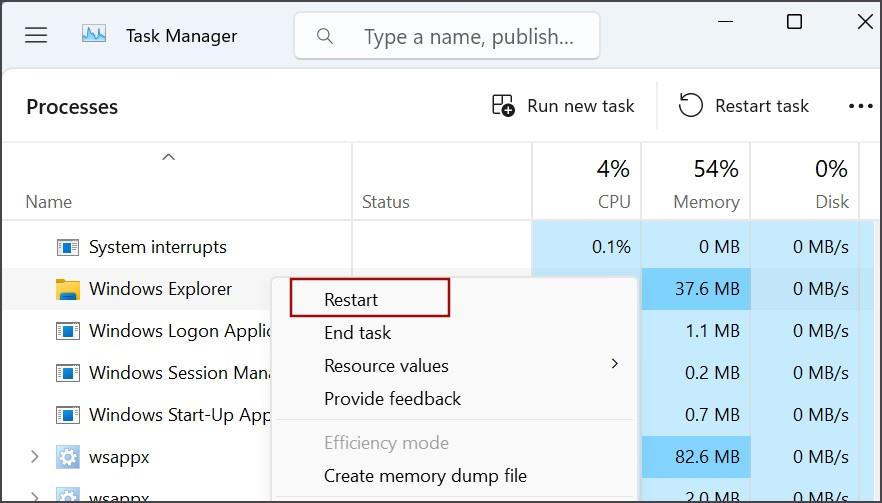
Task: Click the 0.2 MB memory value
Action: [x=712, y=373]
